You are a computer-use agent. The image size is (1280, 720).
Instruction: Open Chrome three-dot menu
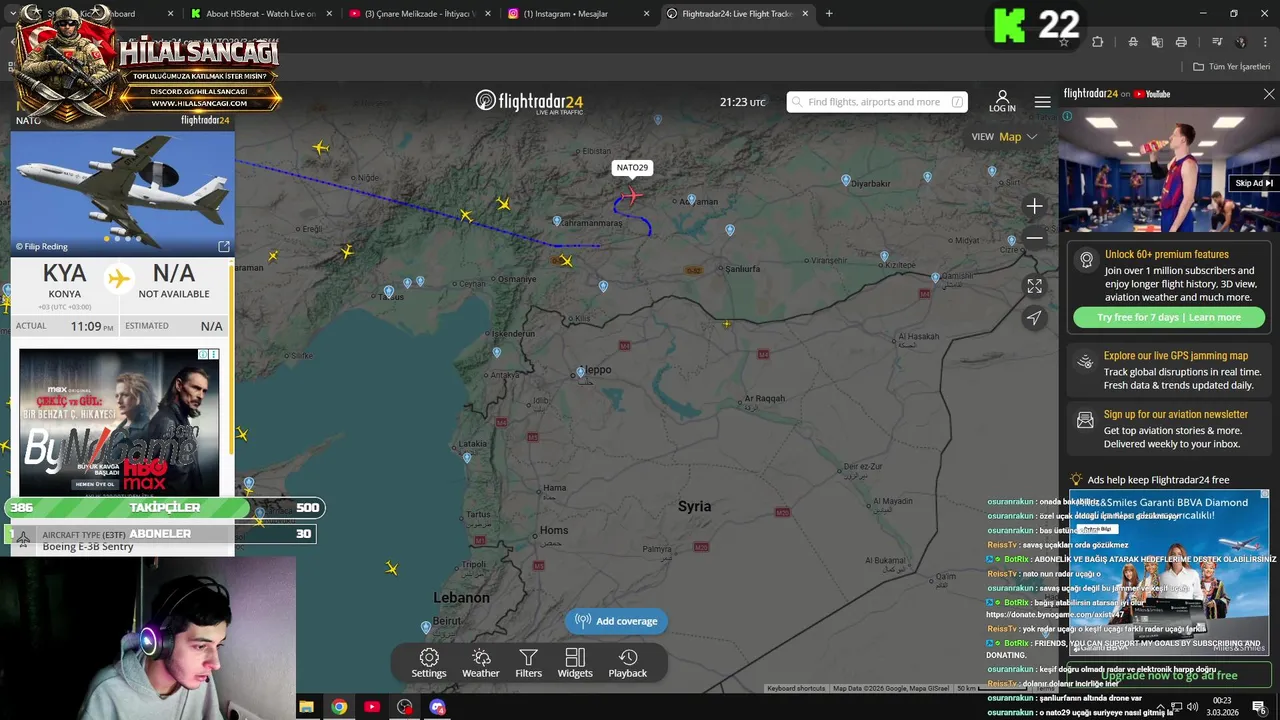(x=1265, y=42)
